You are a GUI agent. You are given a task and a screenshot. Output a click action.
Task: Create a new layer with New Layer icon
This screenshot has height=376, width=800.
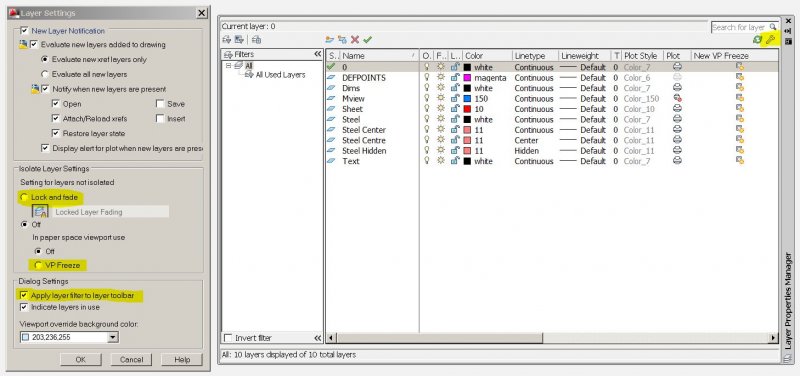point(330,39)
